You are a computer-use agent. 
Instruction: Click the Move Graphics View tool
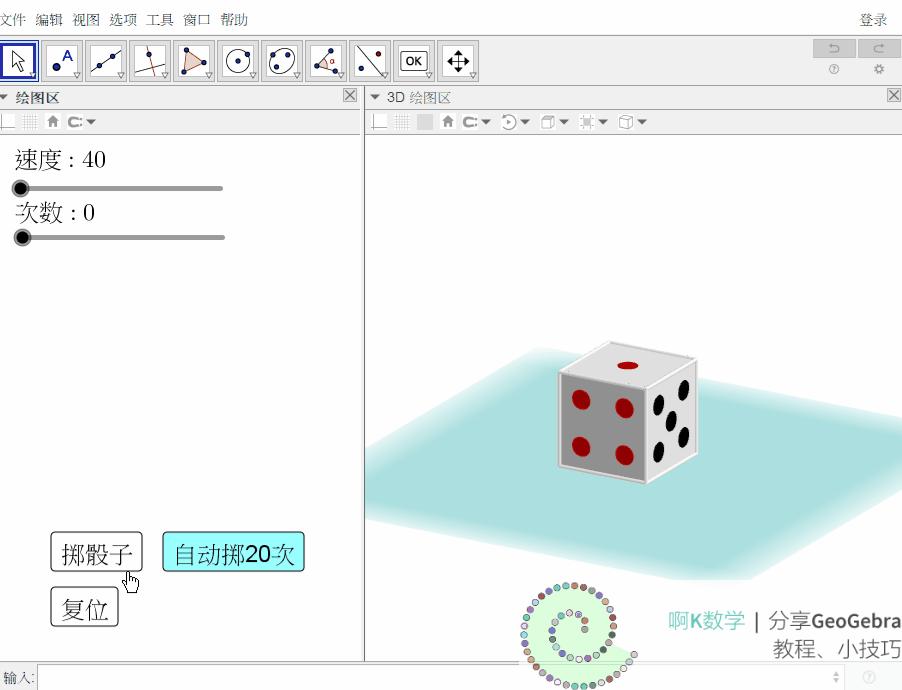(x=458, y=61)
